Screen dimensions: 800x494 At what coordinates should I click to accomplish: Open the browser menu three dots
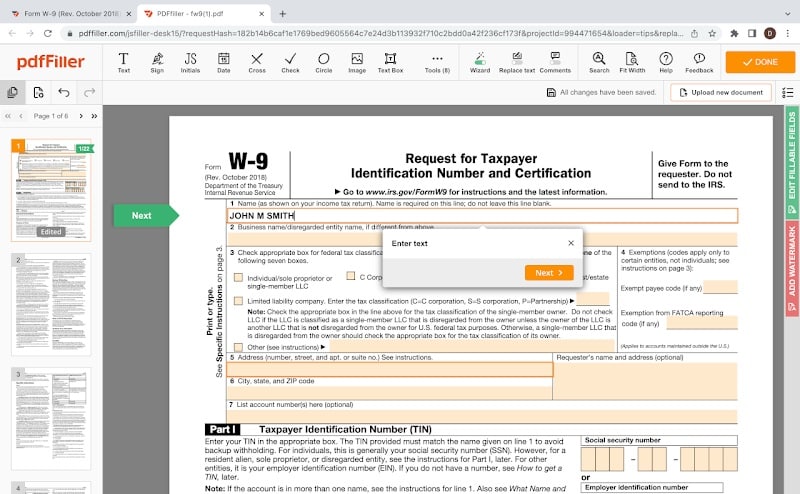788,33
